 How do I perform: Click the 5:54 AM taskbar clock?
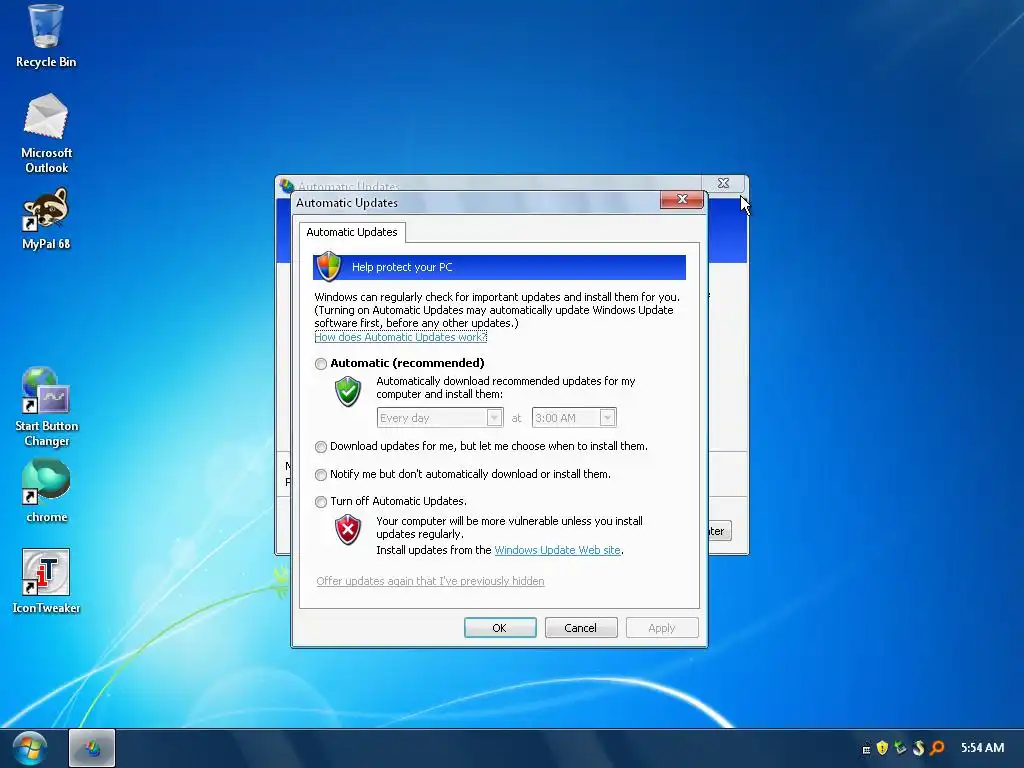coord(982,748)
